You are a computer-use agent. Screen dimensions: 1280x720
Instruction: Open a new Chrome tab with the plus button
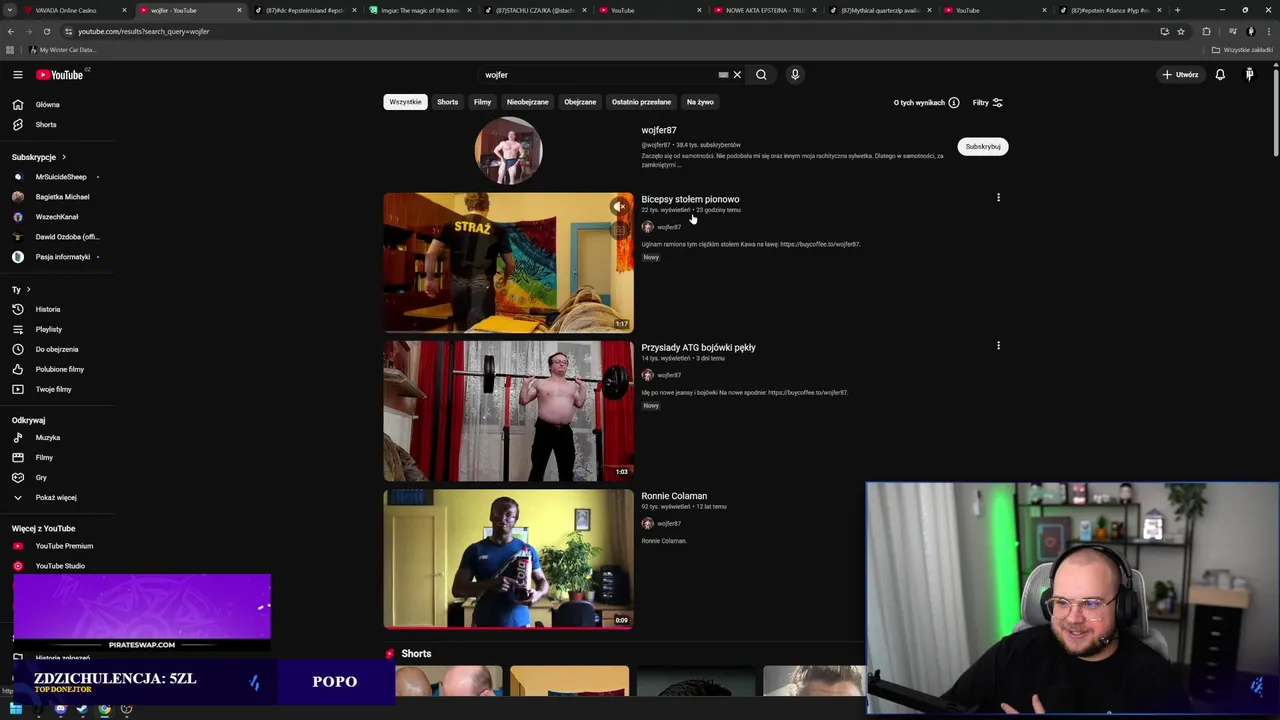point(1177,10)
